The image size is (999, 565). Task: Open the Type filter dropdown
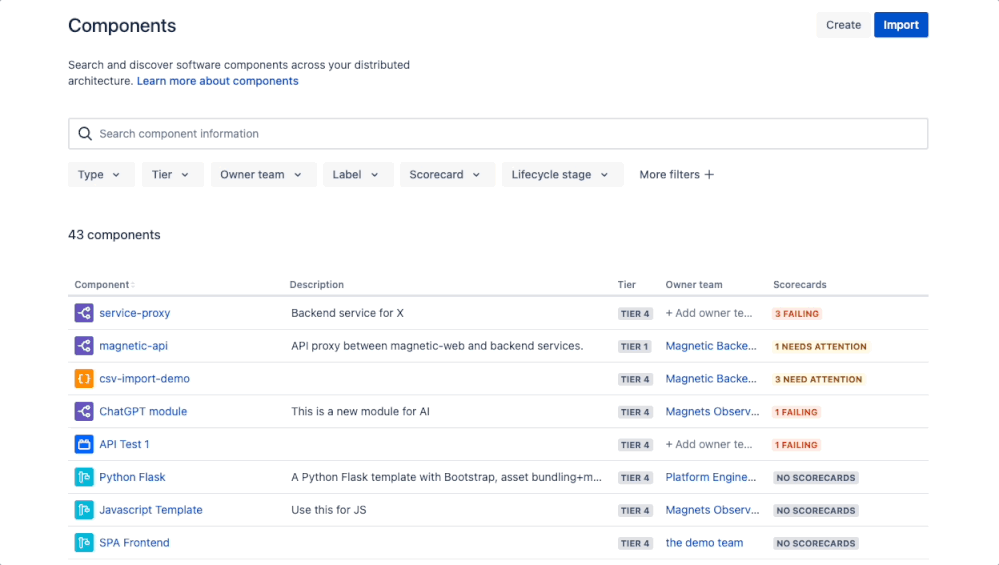point(100,175)
